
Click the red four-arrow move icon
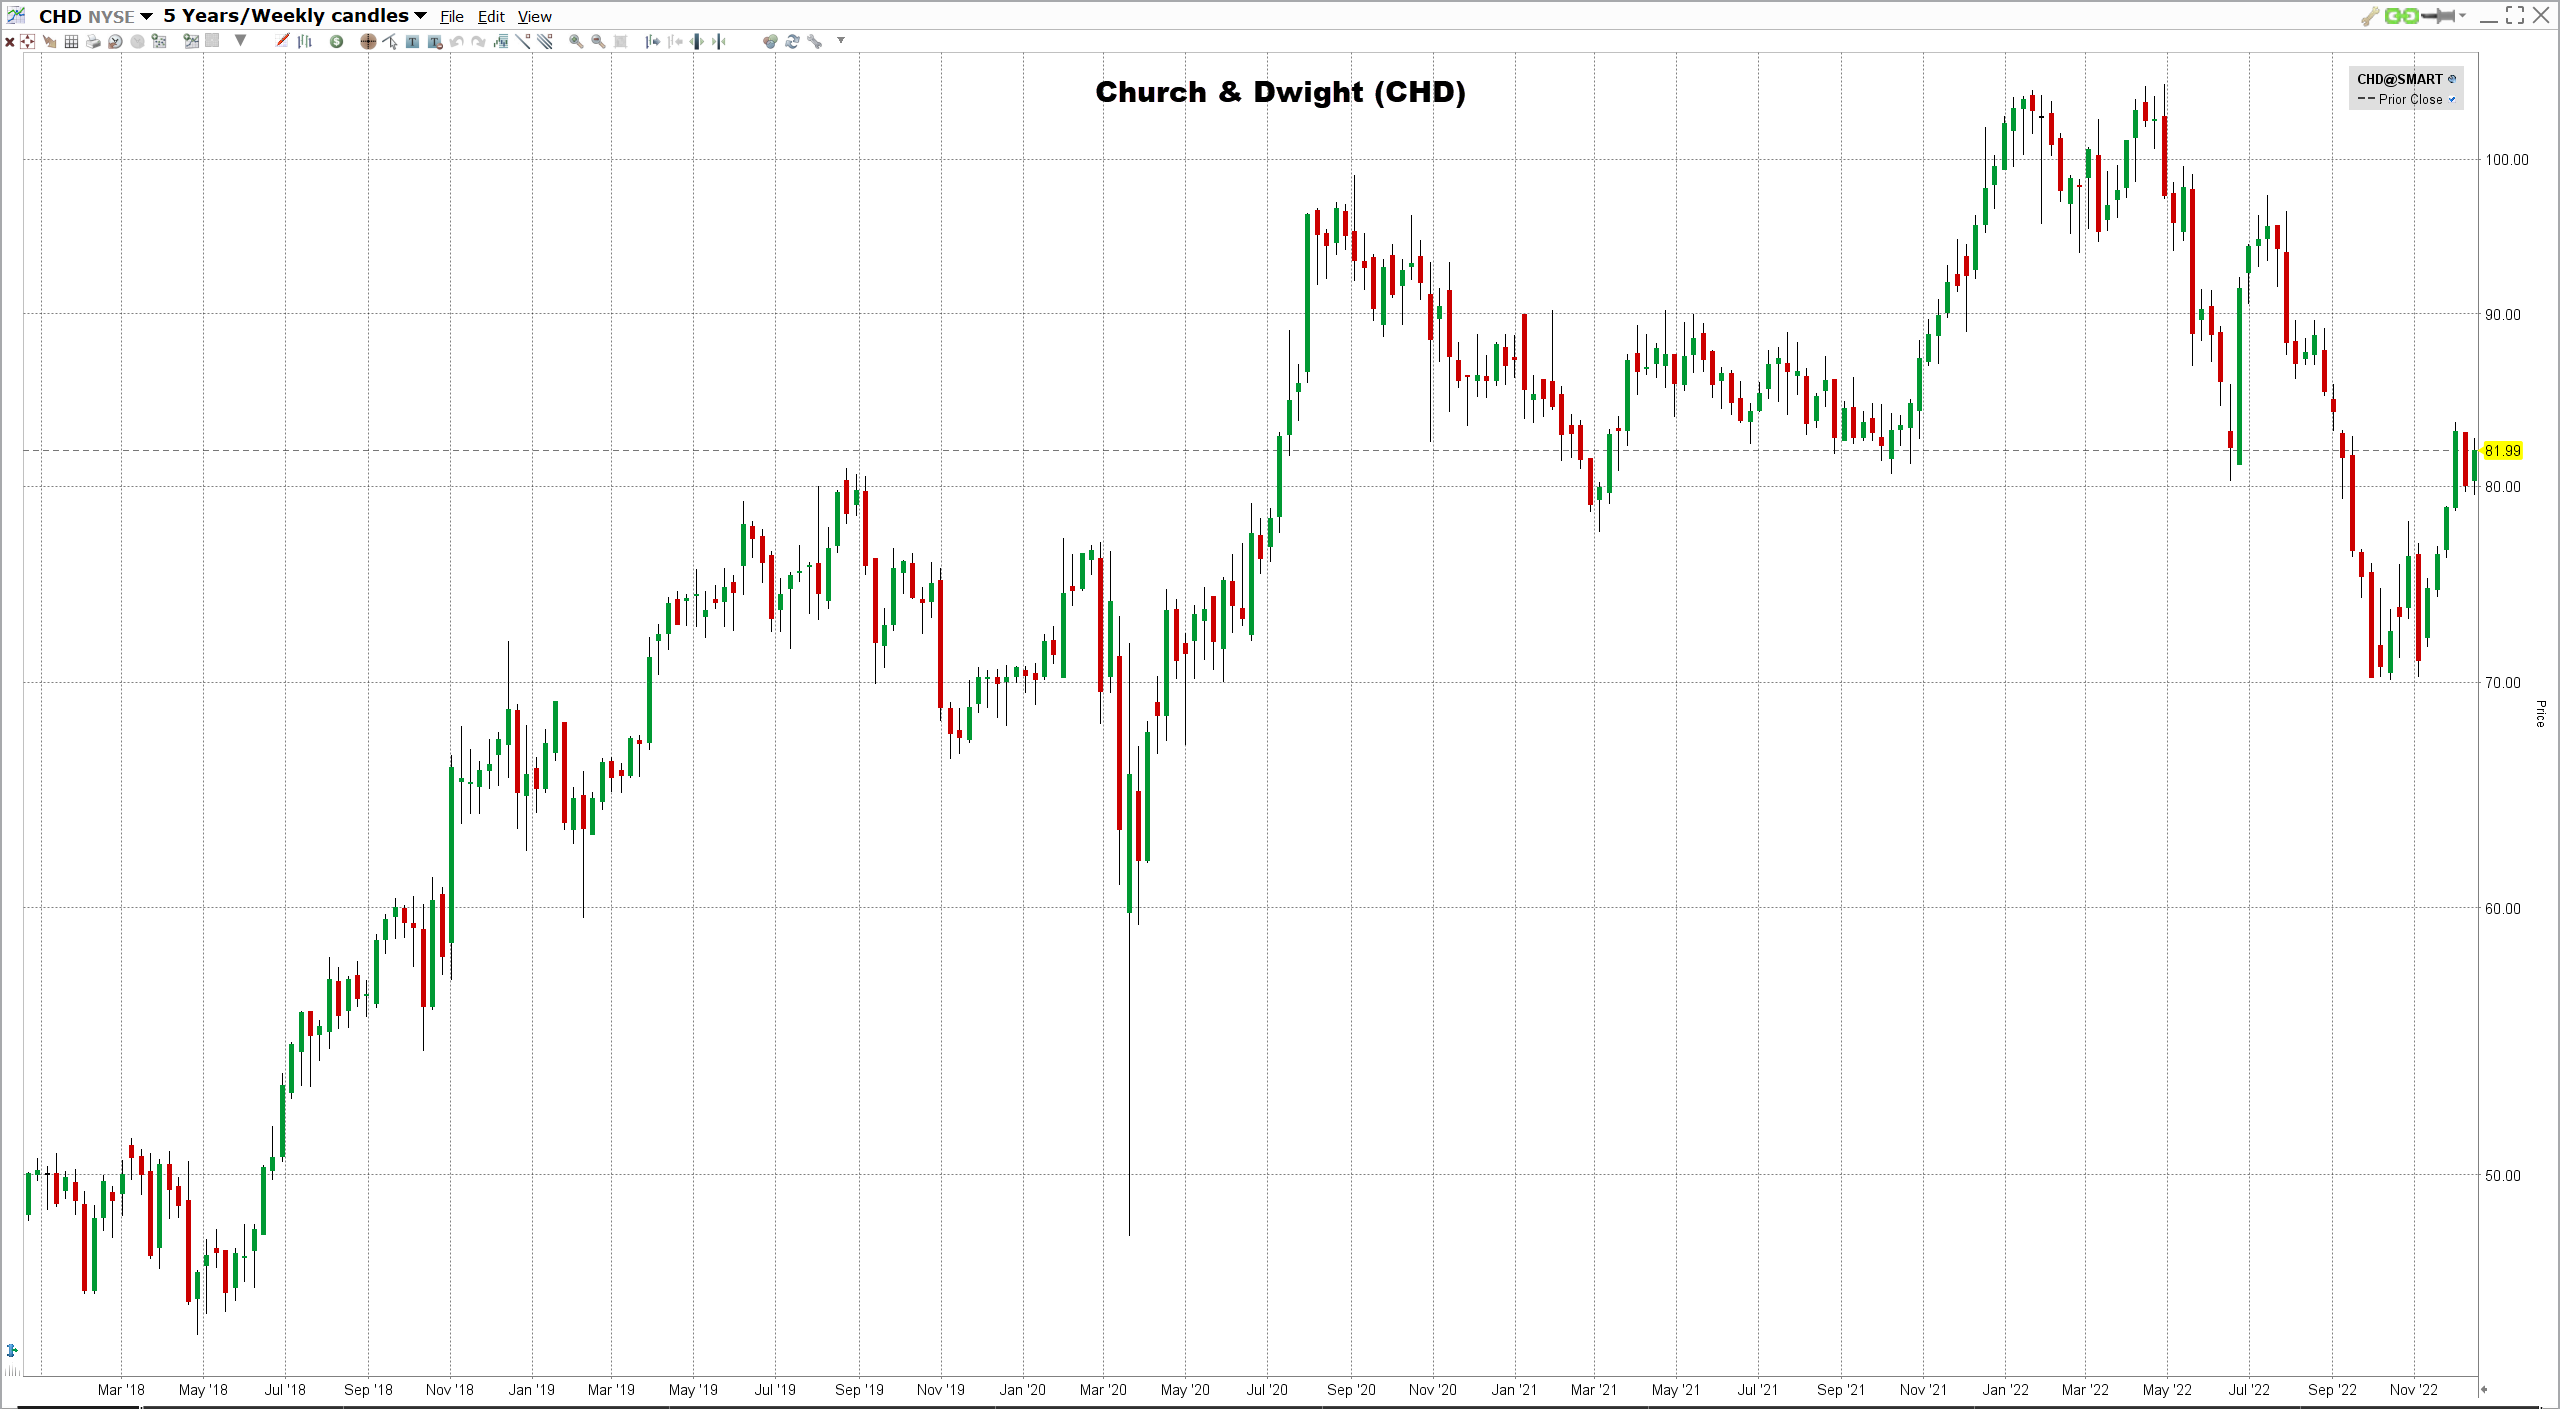[27, 41]
